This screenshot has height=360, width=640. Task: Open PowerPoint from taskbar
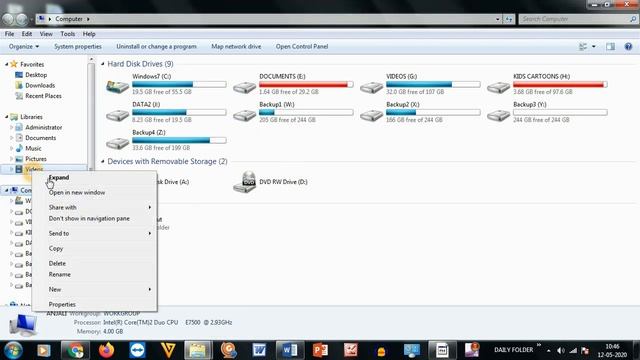[x=320, y=350]
